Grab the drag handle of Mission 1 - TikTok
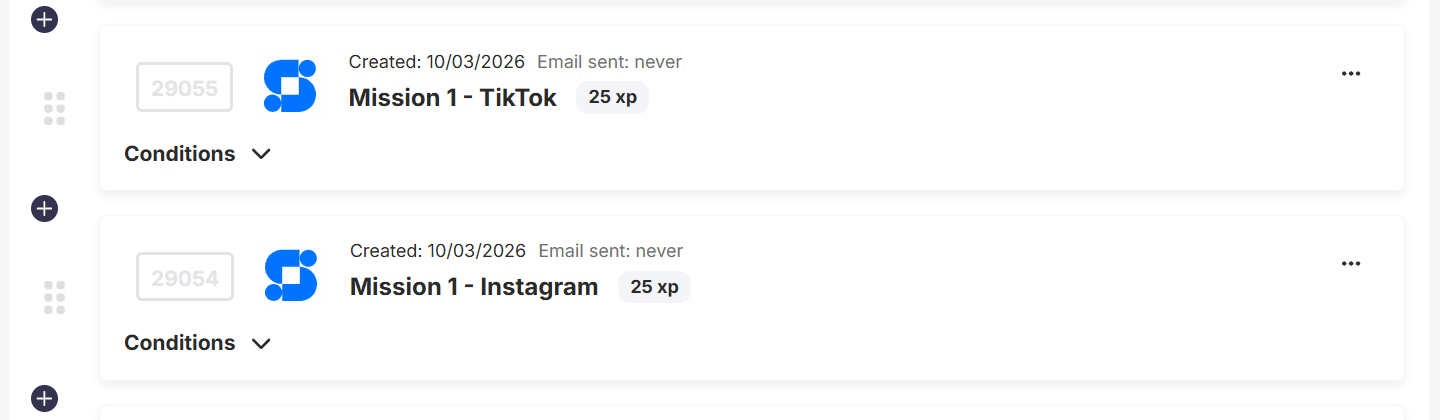 (55, 108)
